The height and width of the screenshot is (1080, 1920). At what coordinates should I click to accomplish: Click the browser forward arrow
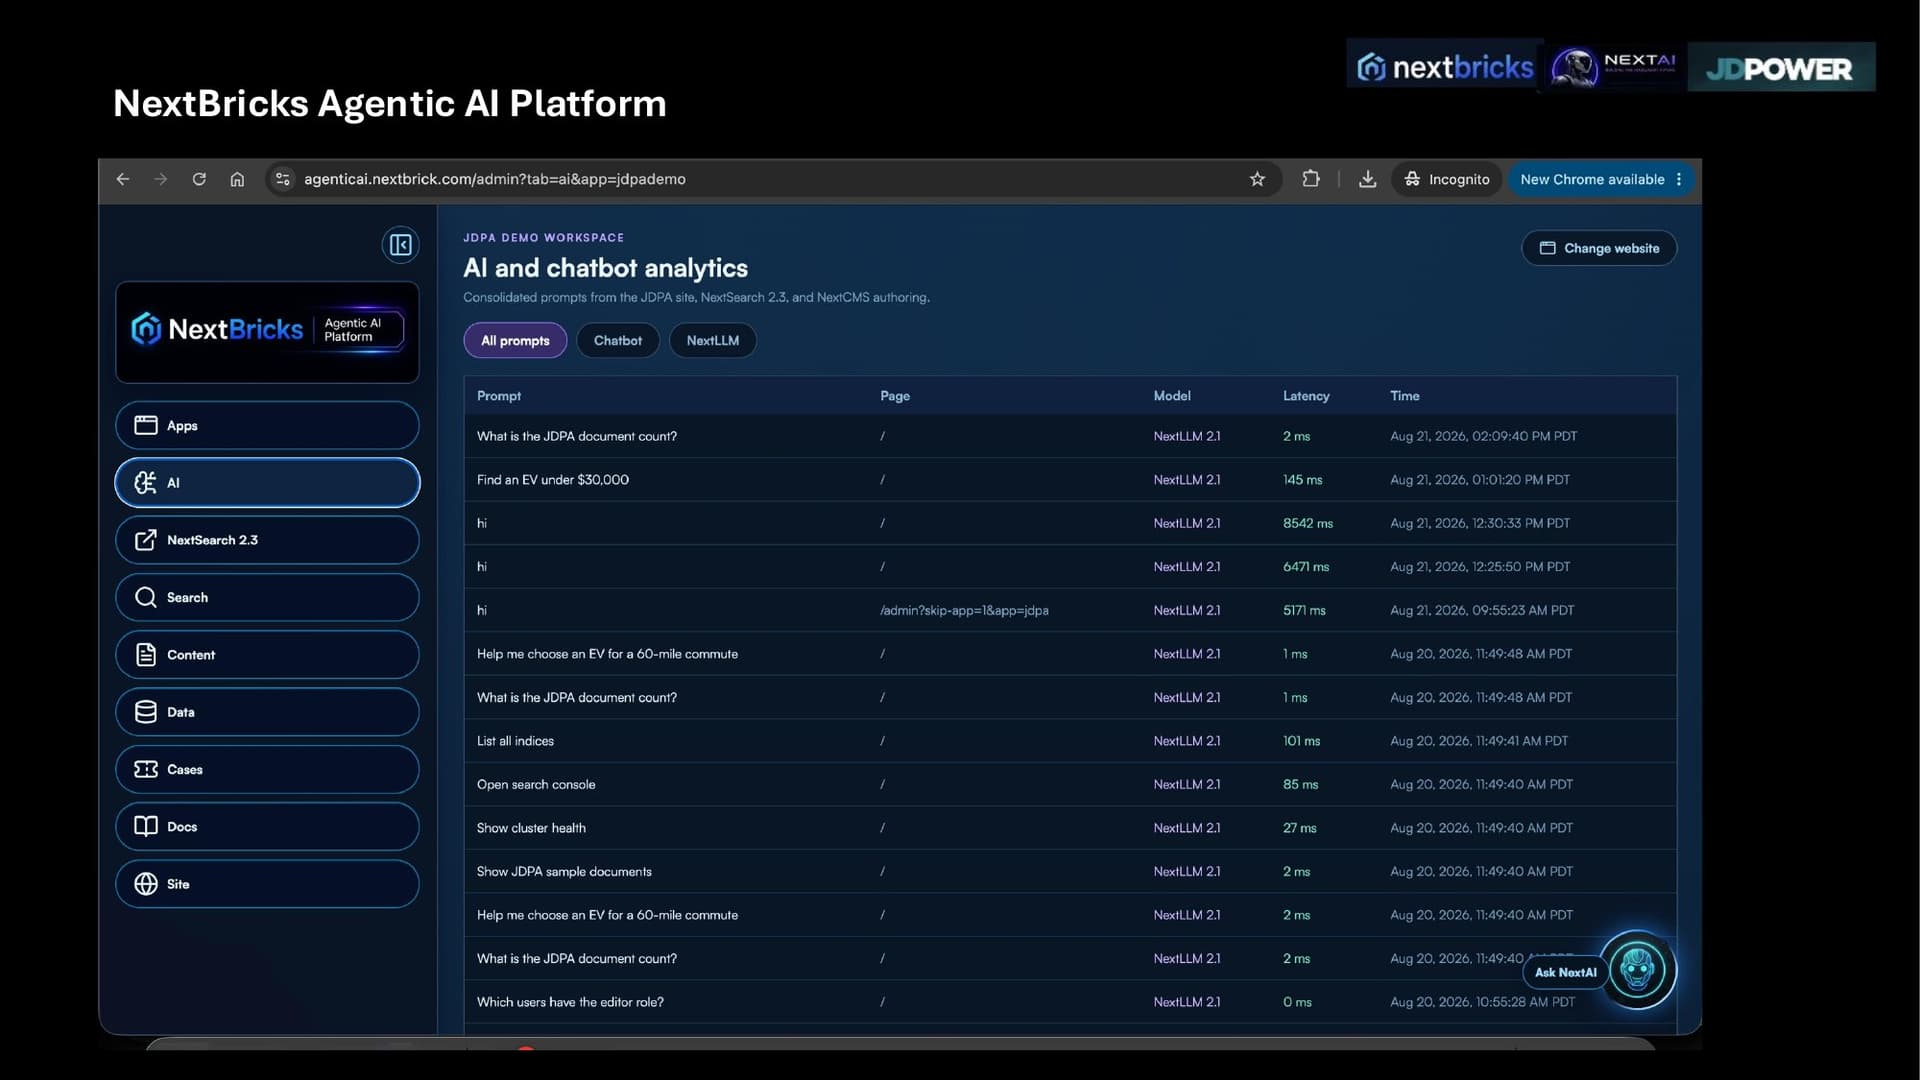161,179
